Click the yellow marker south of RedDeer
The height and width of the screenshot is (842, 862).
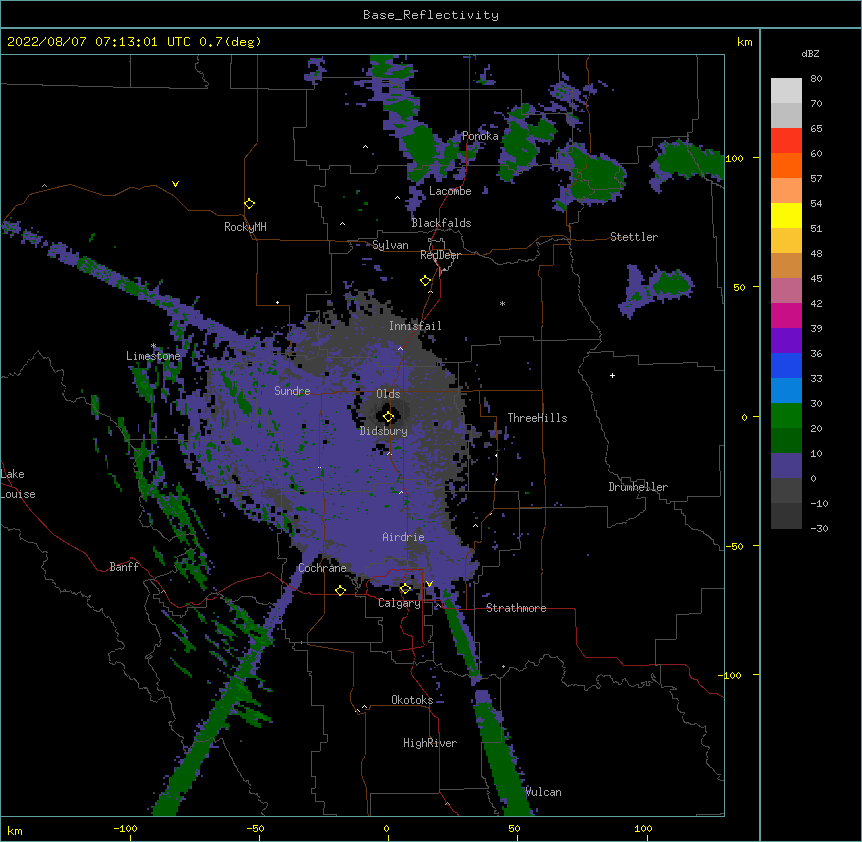426,281
